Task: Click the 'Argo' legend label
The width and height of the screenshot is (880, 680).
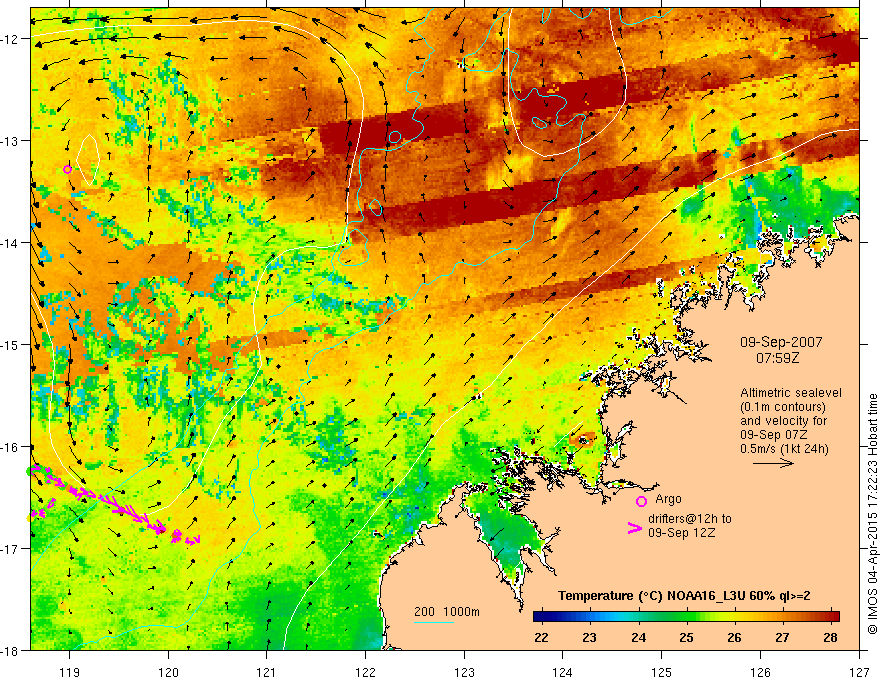Action: click(x=668, y=499)
